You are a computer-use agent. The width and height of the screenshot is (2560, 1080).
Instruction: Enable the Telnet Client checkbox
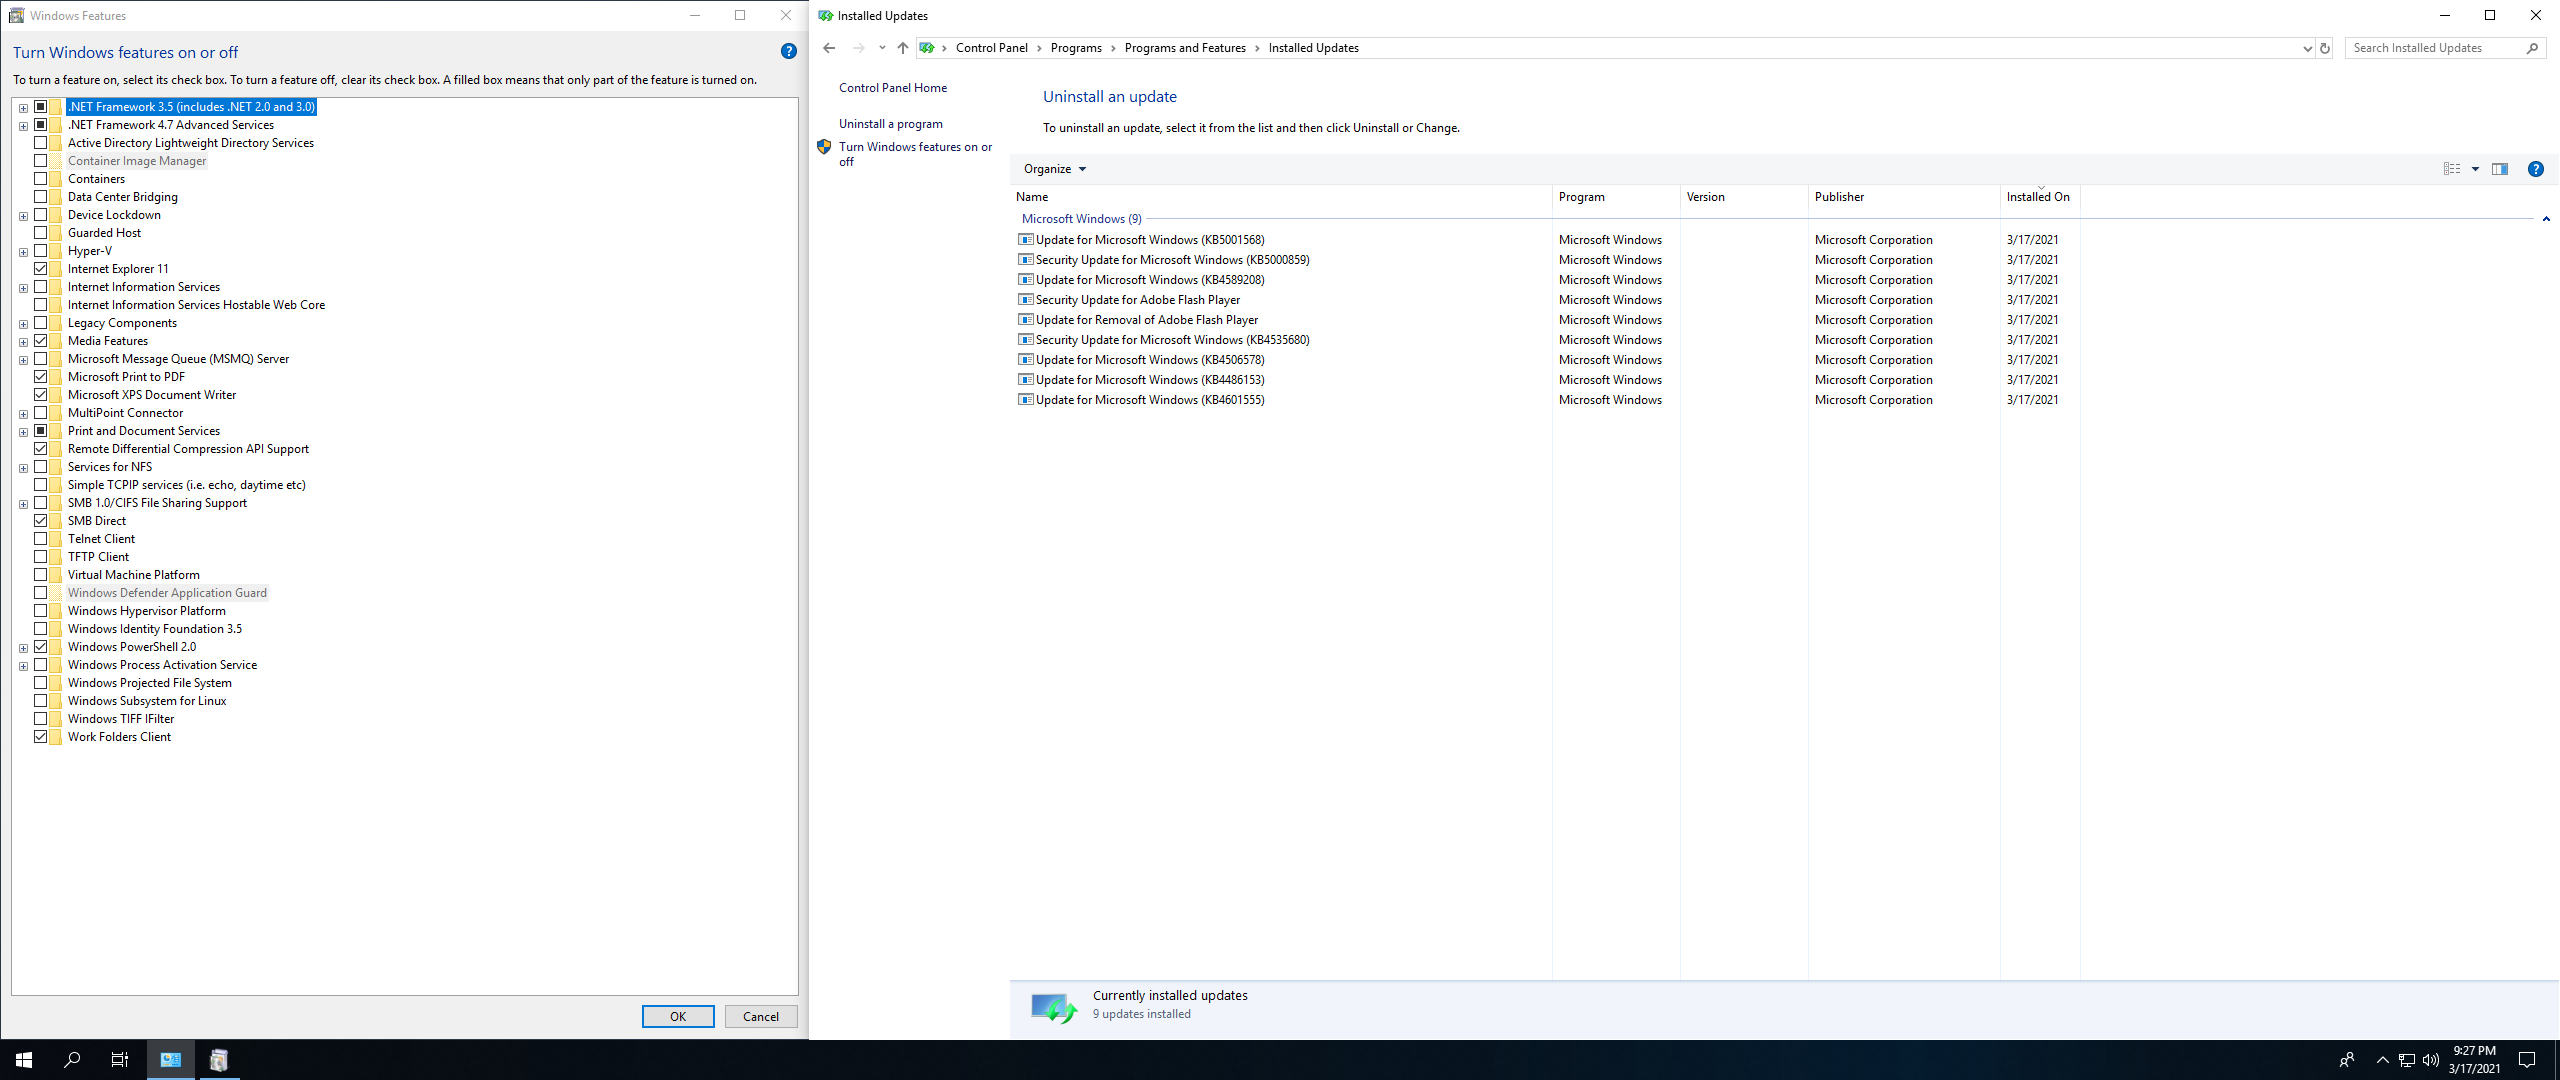pyautogui.click(x=41, y=539)
